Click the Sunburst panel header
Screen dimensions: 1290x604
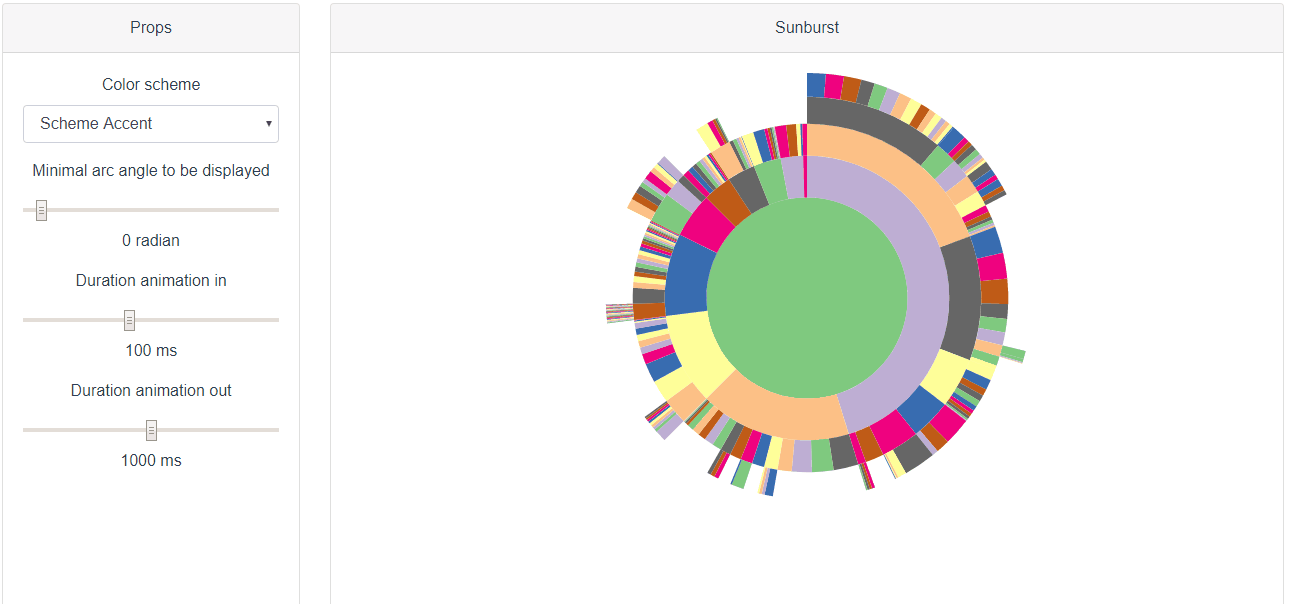click(806, 27)
